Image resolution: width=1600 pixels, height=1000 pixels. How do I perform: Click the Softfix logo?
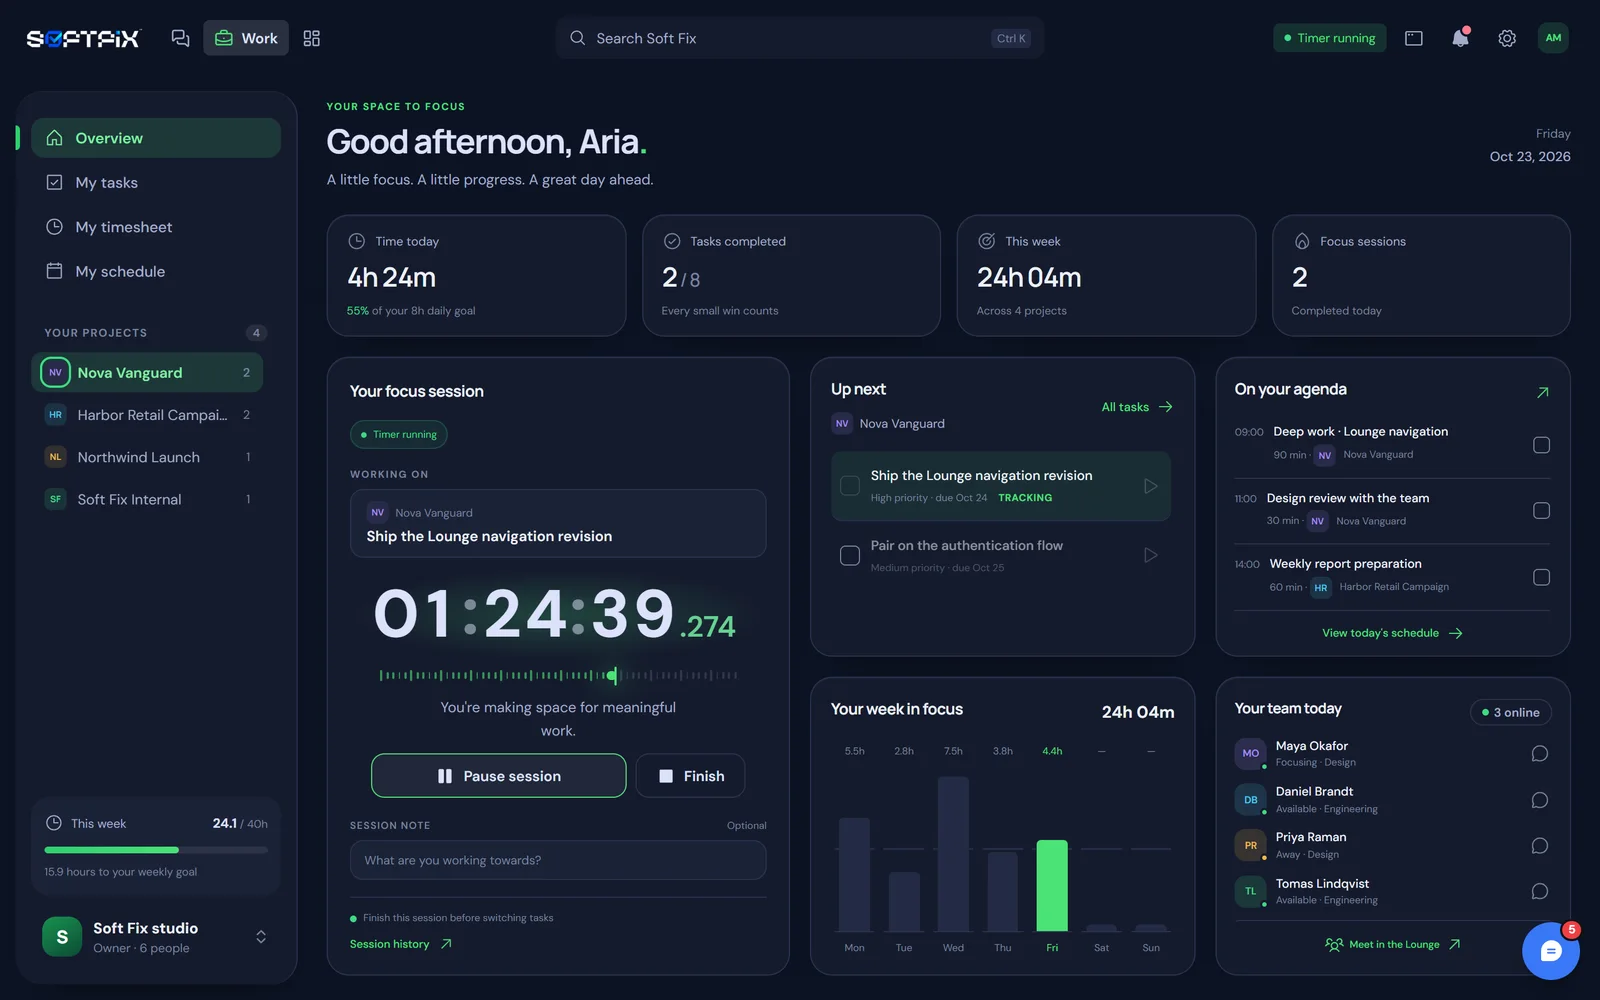[x=83, y=38]
